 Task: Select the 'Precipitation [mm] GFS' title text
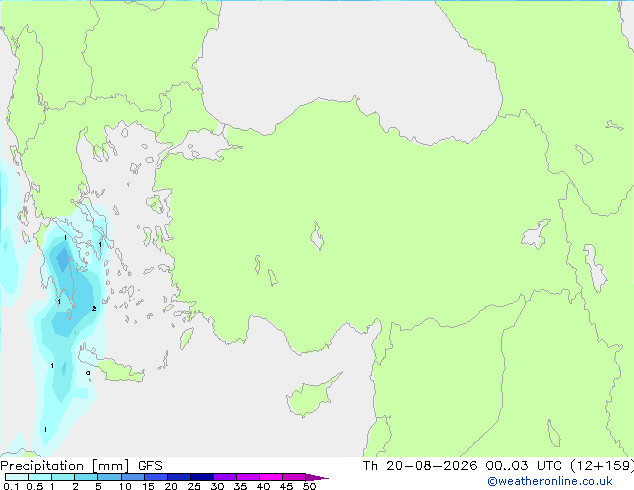[x=81, y=466]
